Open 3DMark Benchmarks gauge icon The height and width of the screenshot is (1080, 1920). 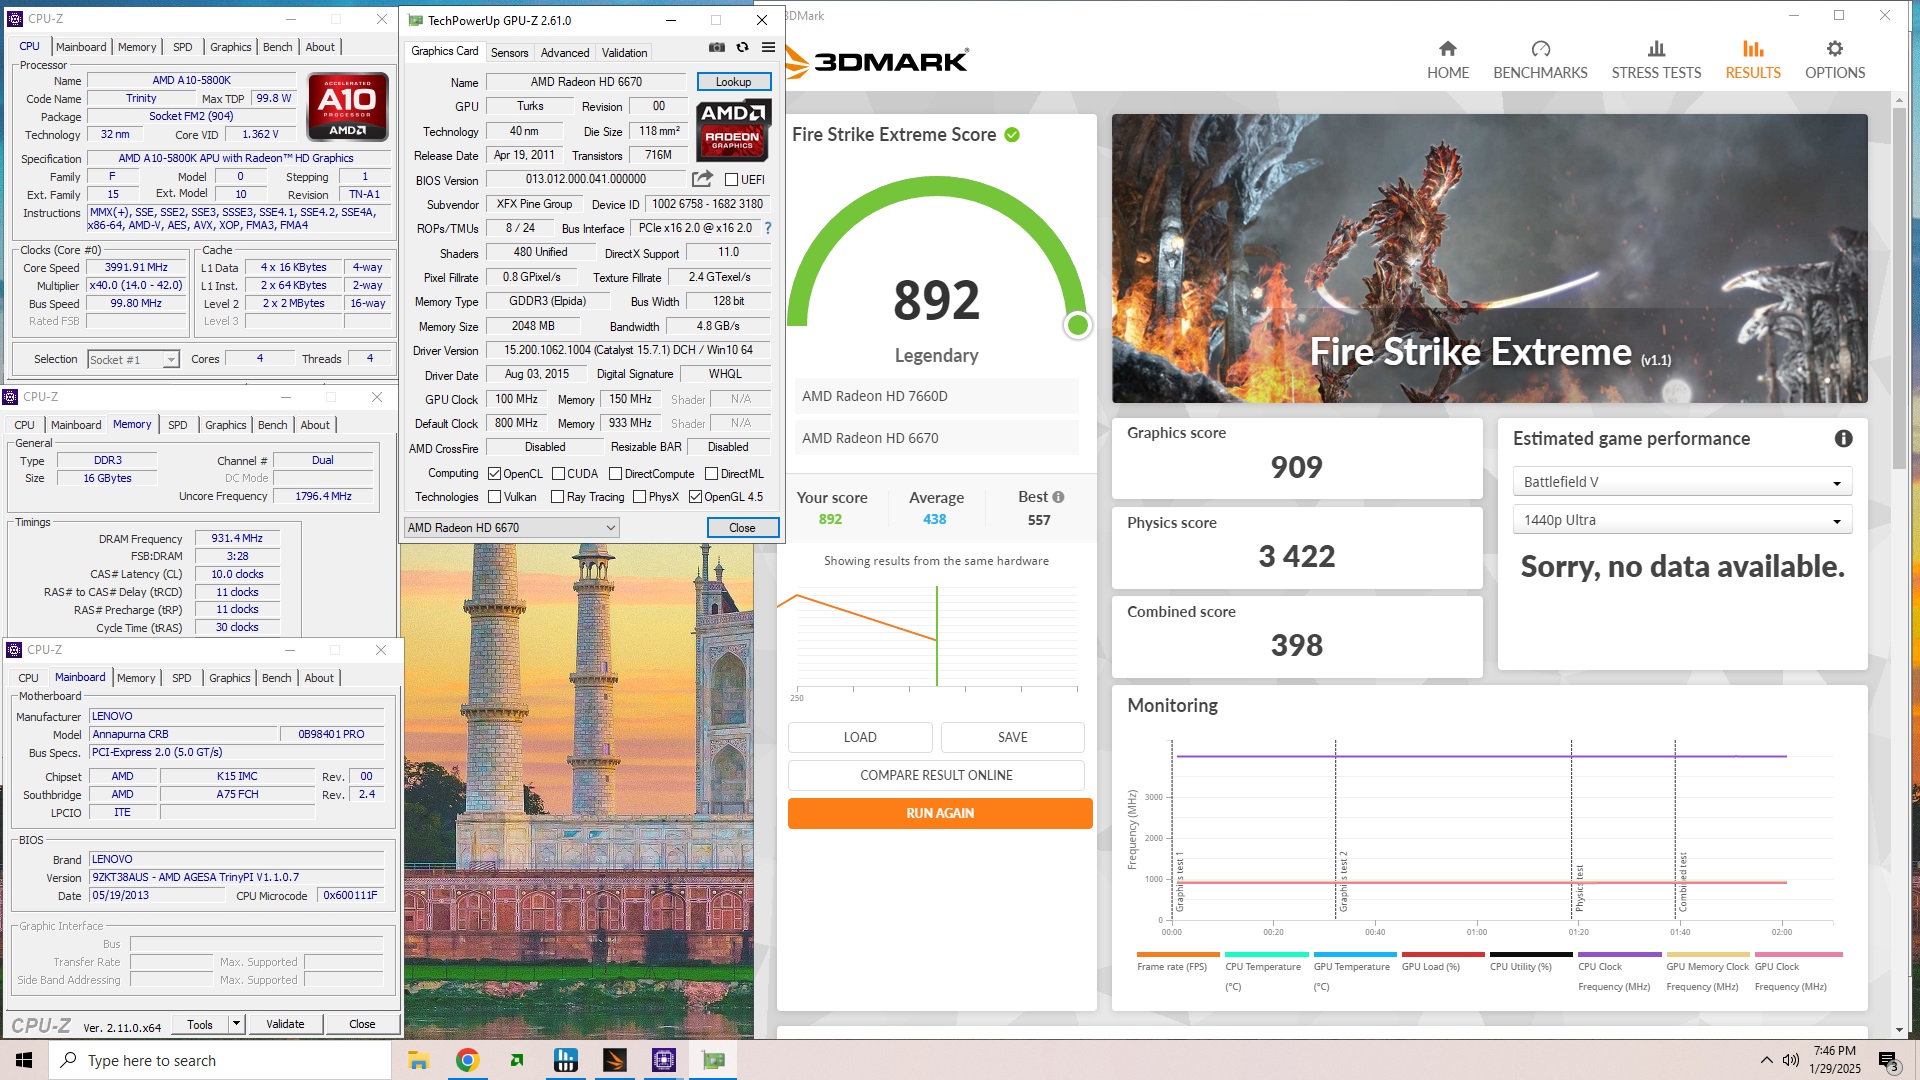pos(1540,49)
